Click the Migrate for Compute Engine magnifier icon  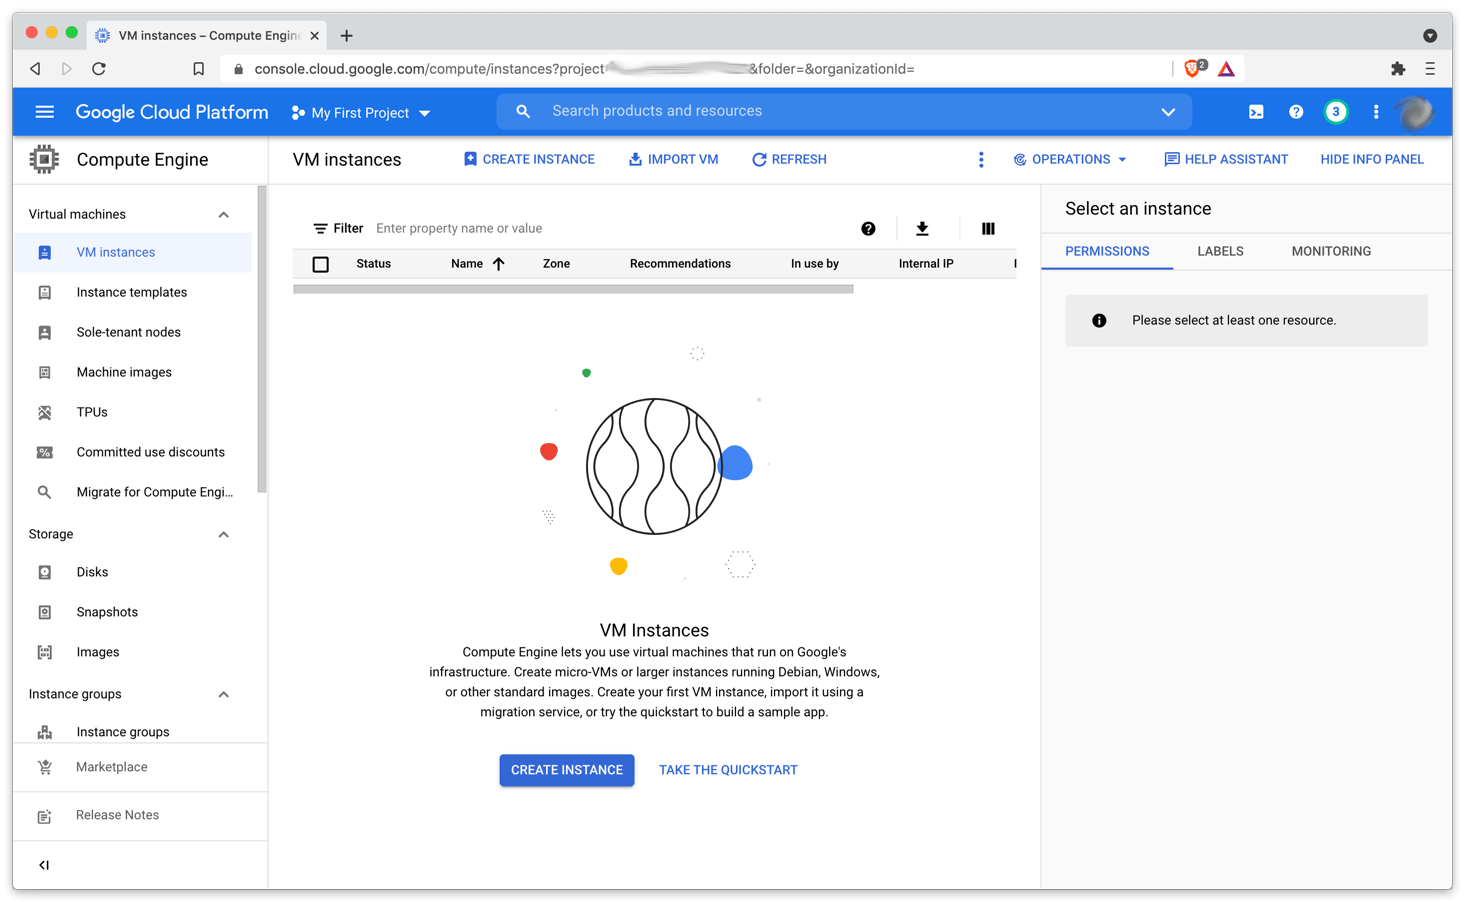pos(44,492)
